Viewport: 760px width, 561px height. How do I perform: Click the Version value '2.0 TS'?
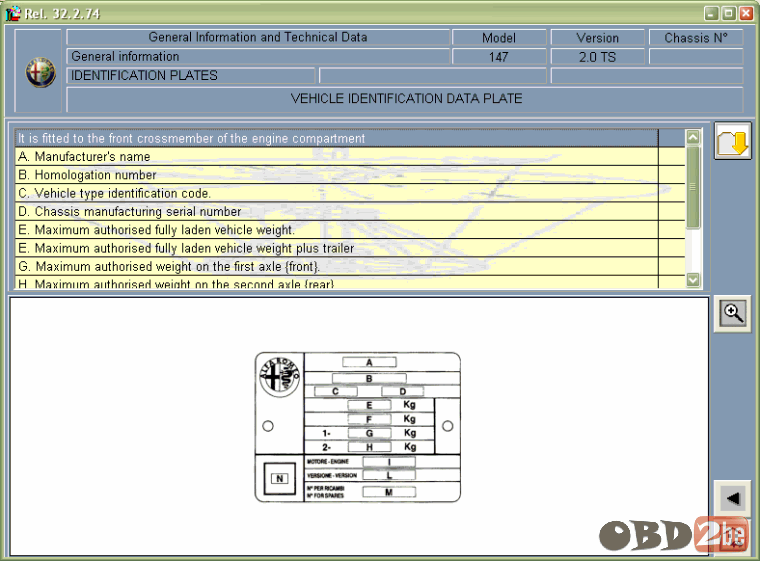(597, 57)
